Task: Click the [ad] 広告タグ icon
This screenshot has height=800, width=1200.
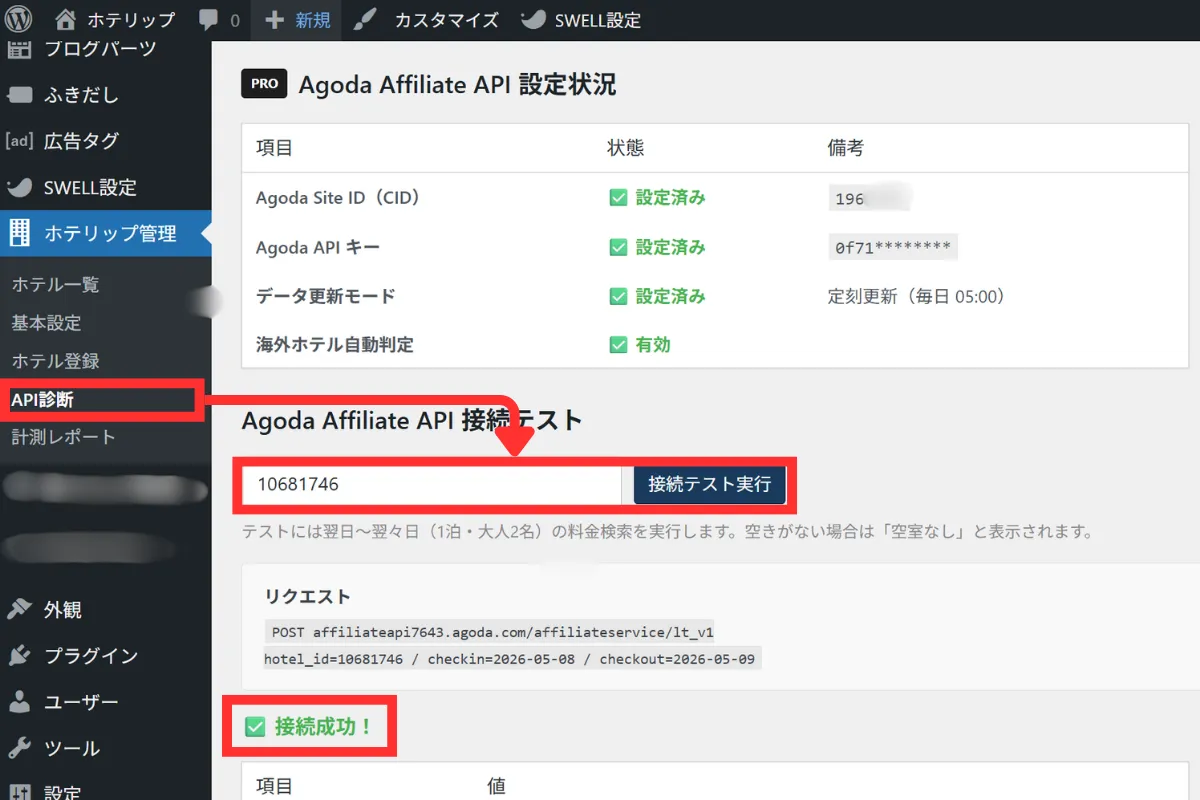Action: 20,141
